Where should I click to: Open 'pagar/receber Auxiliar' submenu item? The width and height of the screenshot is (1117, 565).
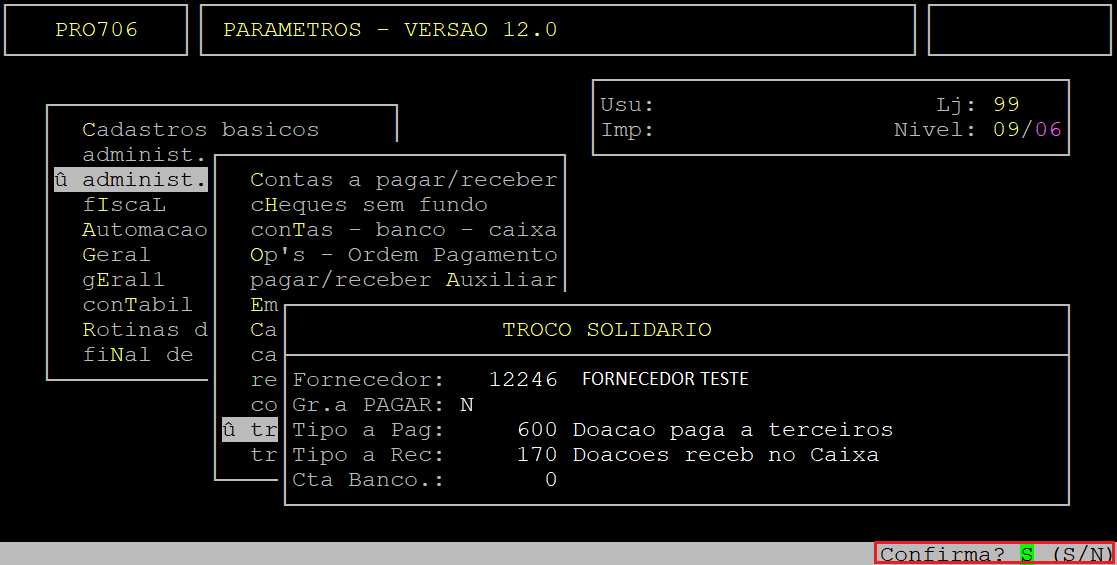click(x=403, y=280)
